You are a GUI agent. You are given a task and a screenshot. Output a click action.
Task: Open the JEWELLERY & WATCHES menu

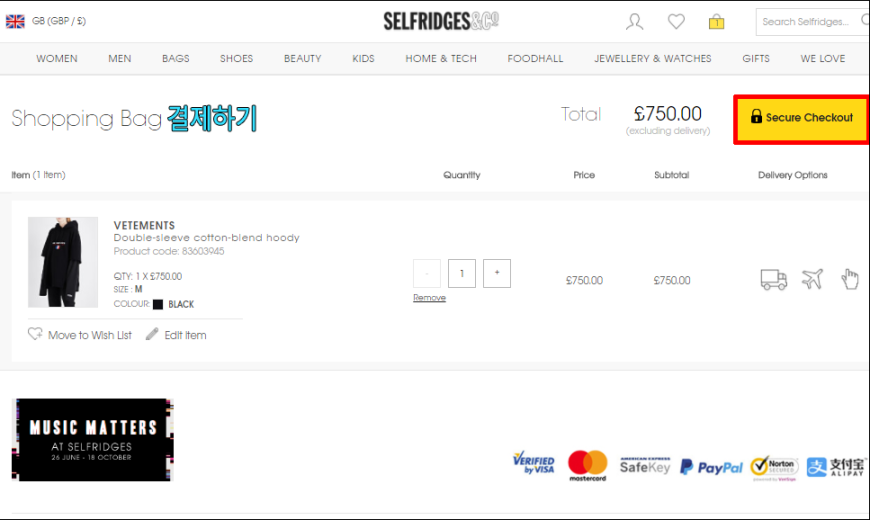pyautogui.click(x=653, y=58)
